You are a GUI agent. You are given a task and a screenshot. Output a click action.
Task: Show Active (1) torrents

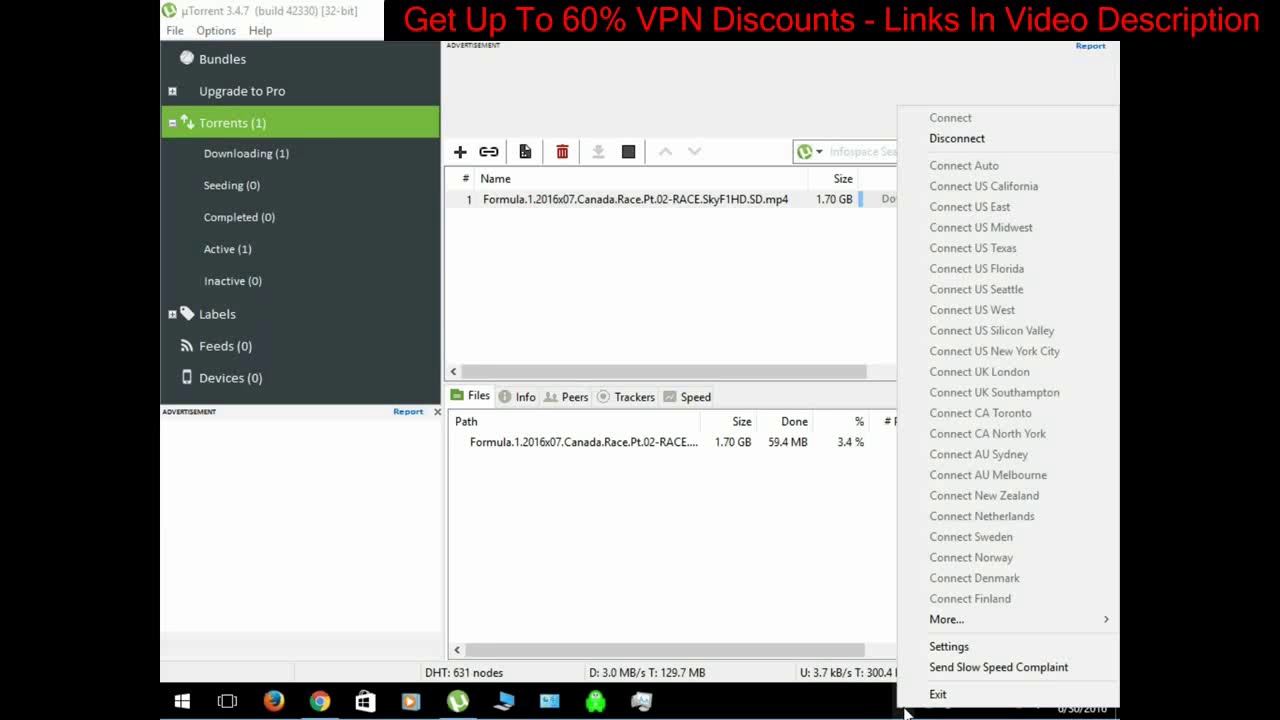[x=228, y=249]
